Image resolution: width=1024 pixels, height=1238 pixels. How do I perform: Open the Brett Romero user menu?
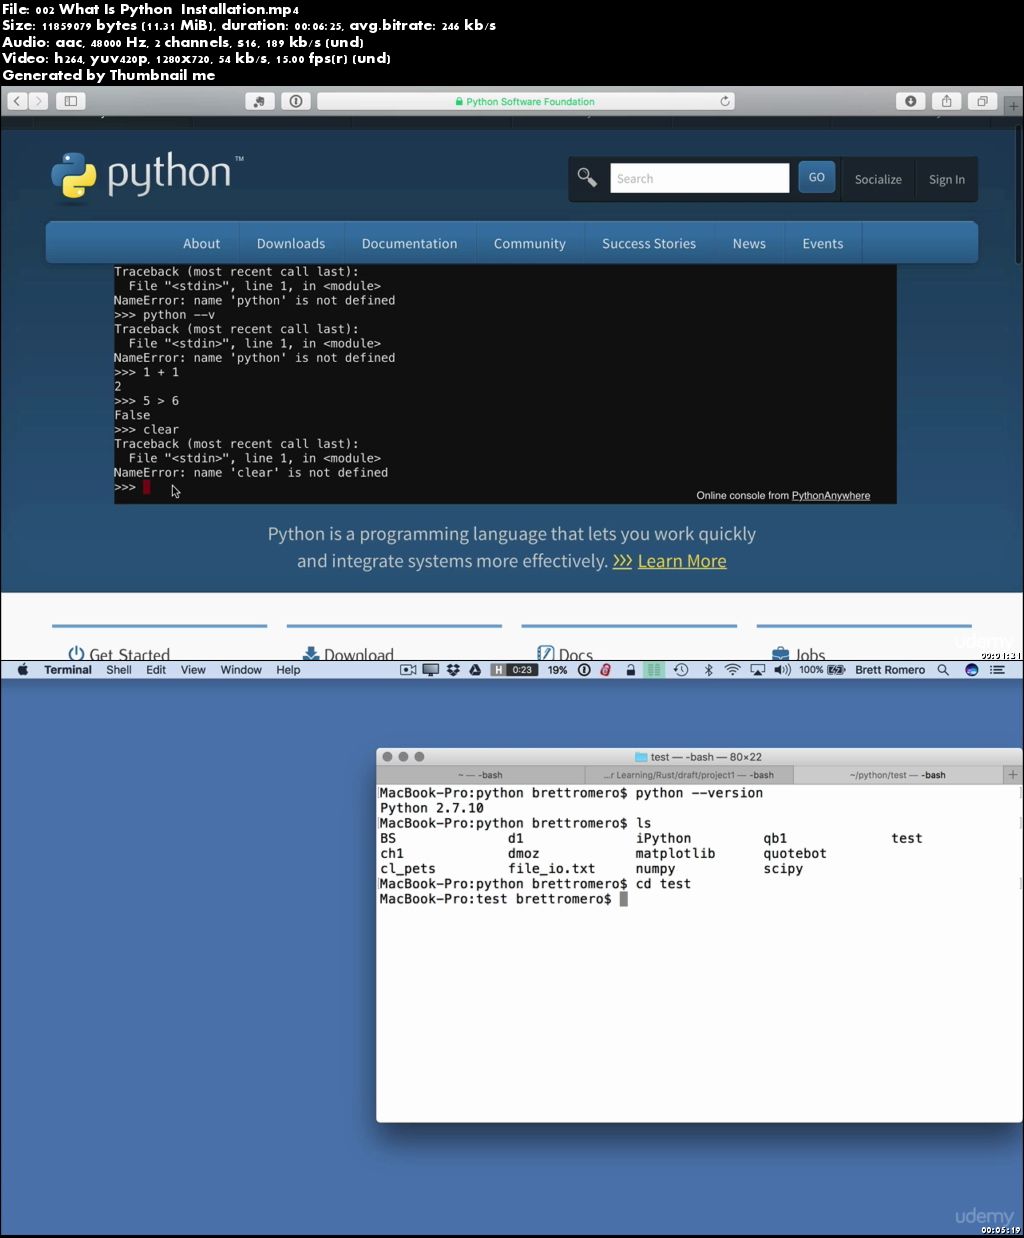pyautogui.click(x=890, y=670)
